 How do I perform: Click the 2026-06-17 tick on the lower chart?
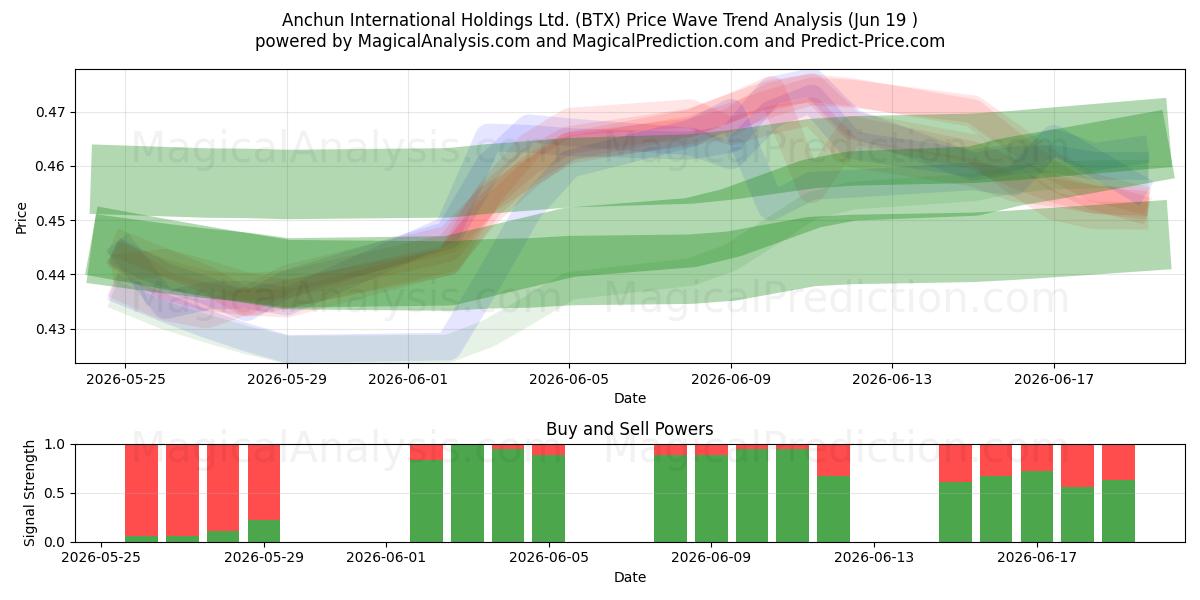click(1037, 559)
